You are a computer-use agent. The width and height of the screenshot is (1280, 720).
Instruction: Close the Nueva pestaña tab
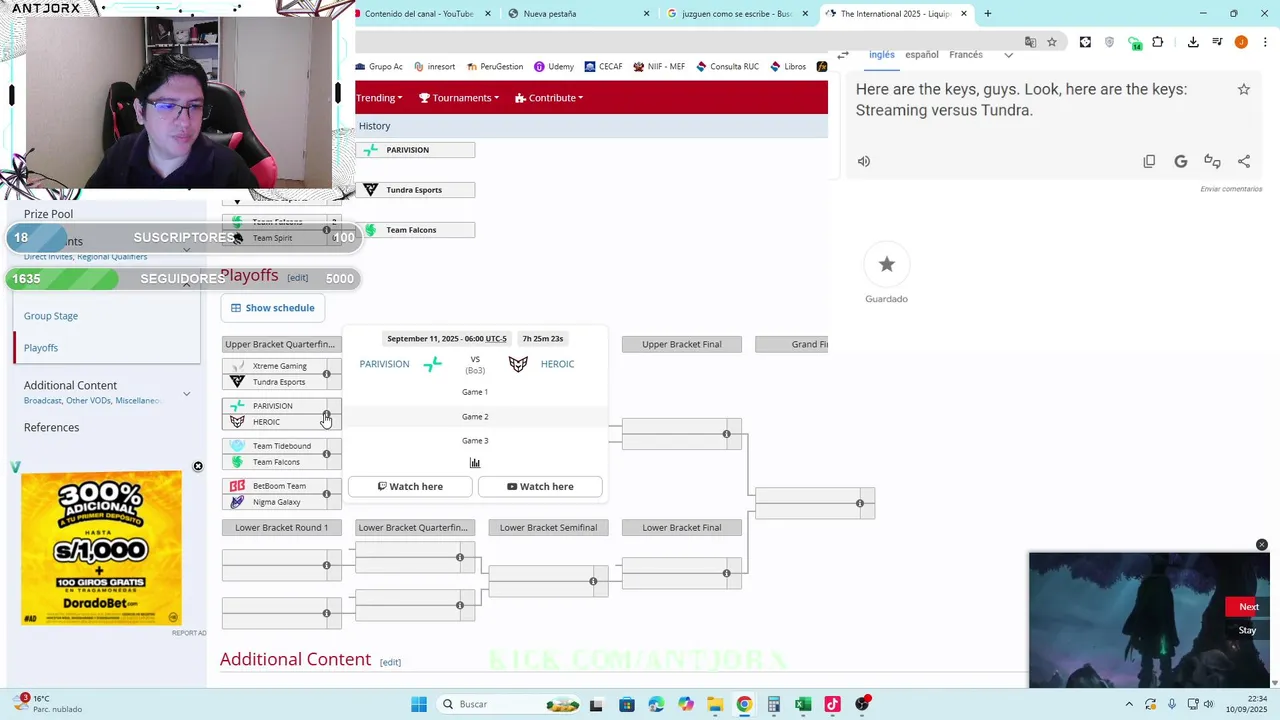point(646,14)
